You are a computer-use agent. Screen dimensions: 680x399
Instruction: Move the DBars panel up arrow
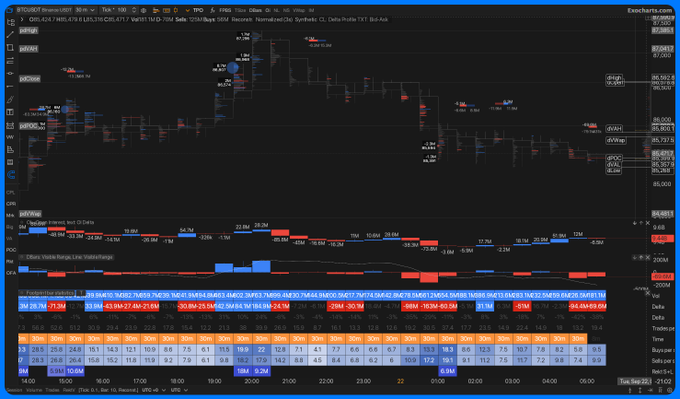click(x=641, y=257)
